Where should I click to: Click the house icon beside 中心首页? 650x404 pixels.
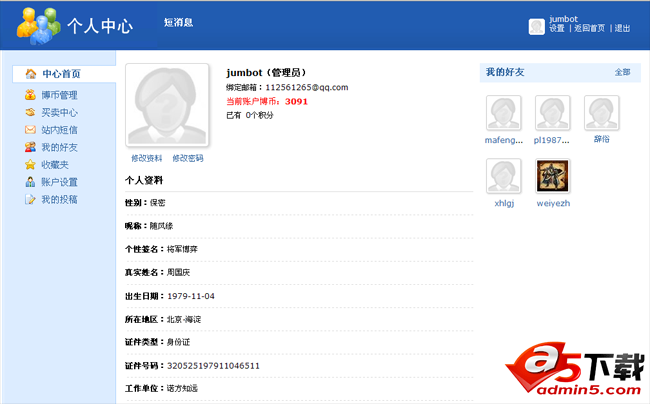pos(31,74)
